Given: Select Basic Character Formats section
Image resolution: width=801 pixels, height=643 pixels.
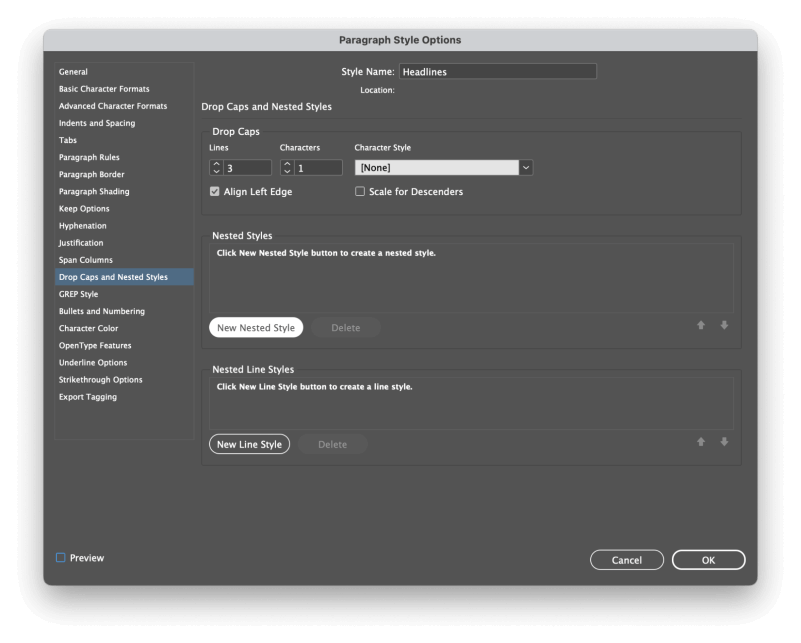Looking at the screenshot, I should (x=124, y=89).
